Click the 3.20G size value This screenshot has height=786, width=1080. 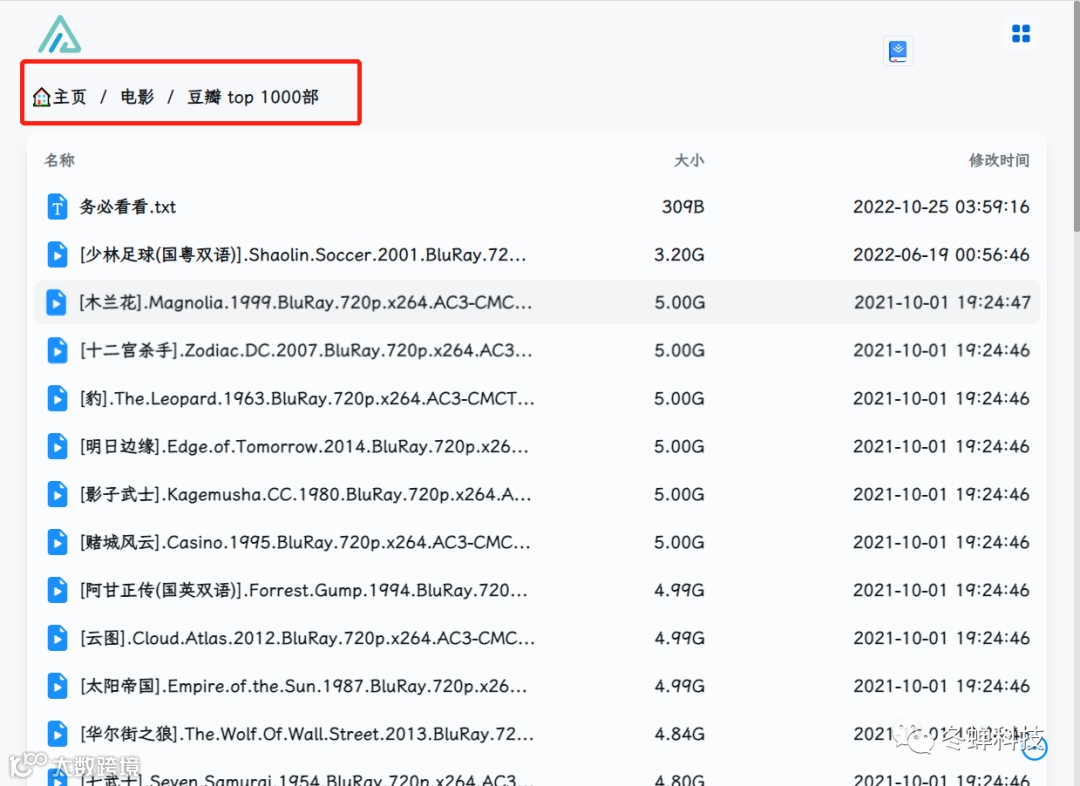(679, 255)
